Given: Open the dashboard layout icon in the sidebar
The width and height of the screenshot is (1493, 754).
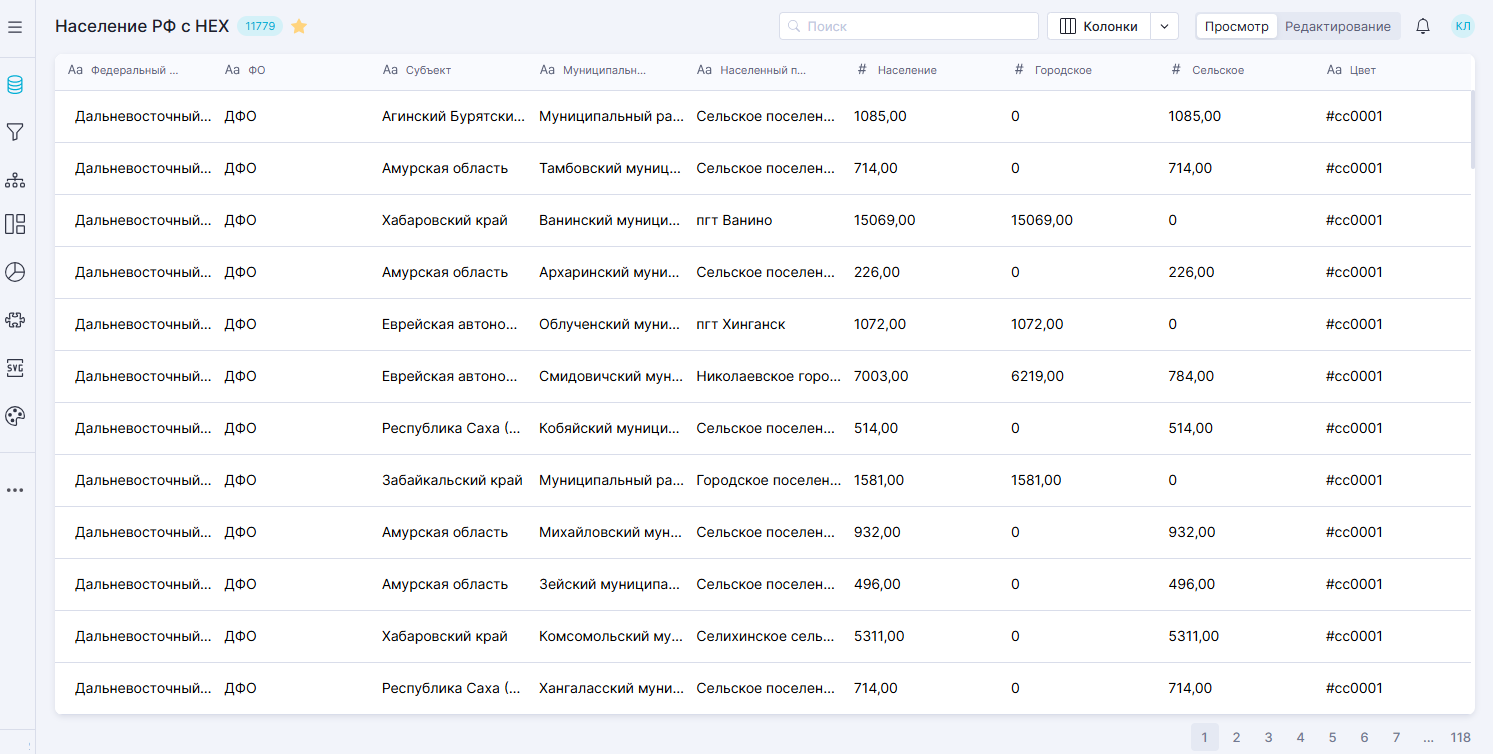Looking at the screenshot, I should coord(15,224).
